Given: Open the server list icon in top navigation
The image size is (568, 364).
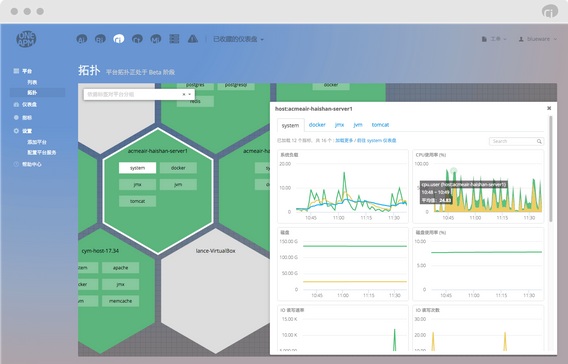Looking at the screenshot, I should (174, 39).
